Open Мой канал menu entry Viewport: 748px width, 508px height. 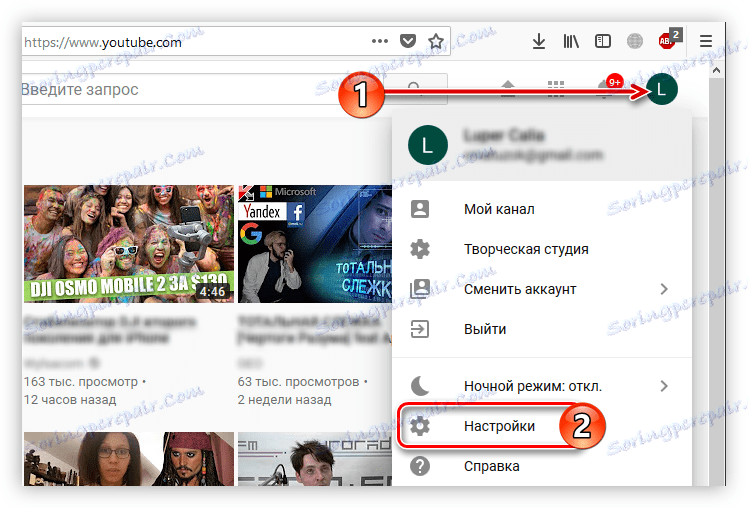click(542, 209)
